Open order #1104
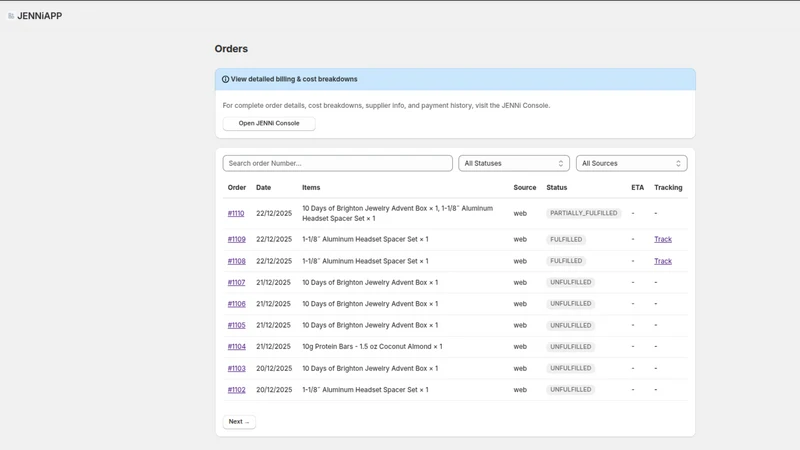The height and width of the screenshot is (450, 800). 236,347
